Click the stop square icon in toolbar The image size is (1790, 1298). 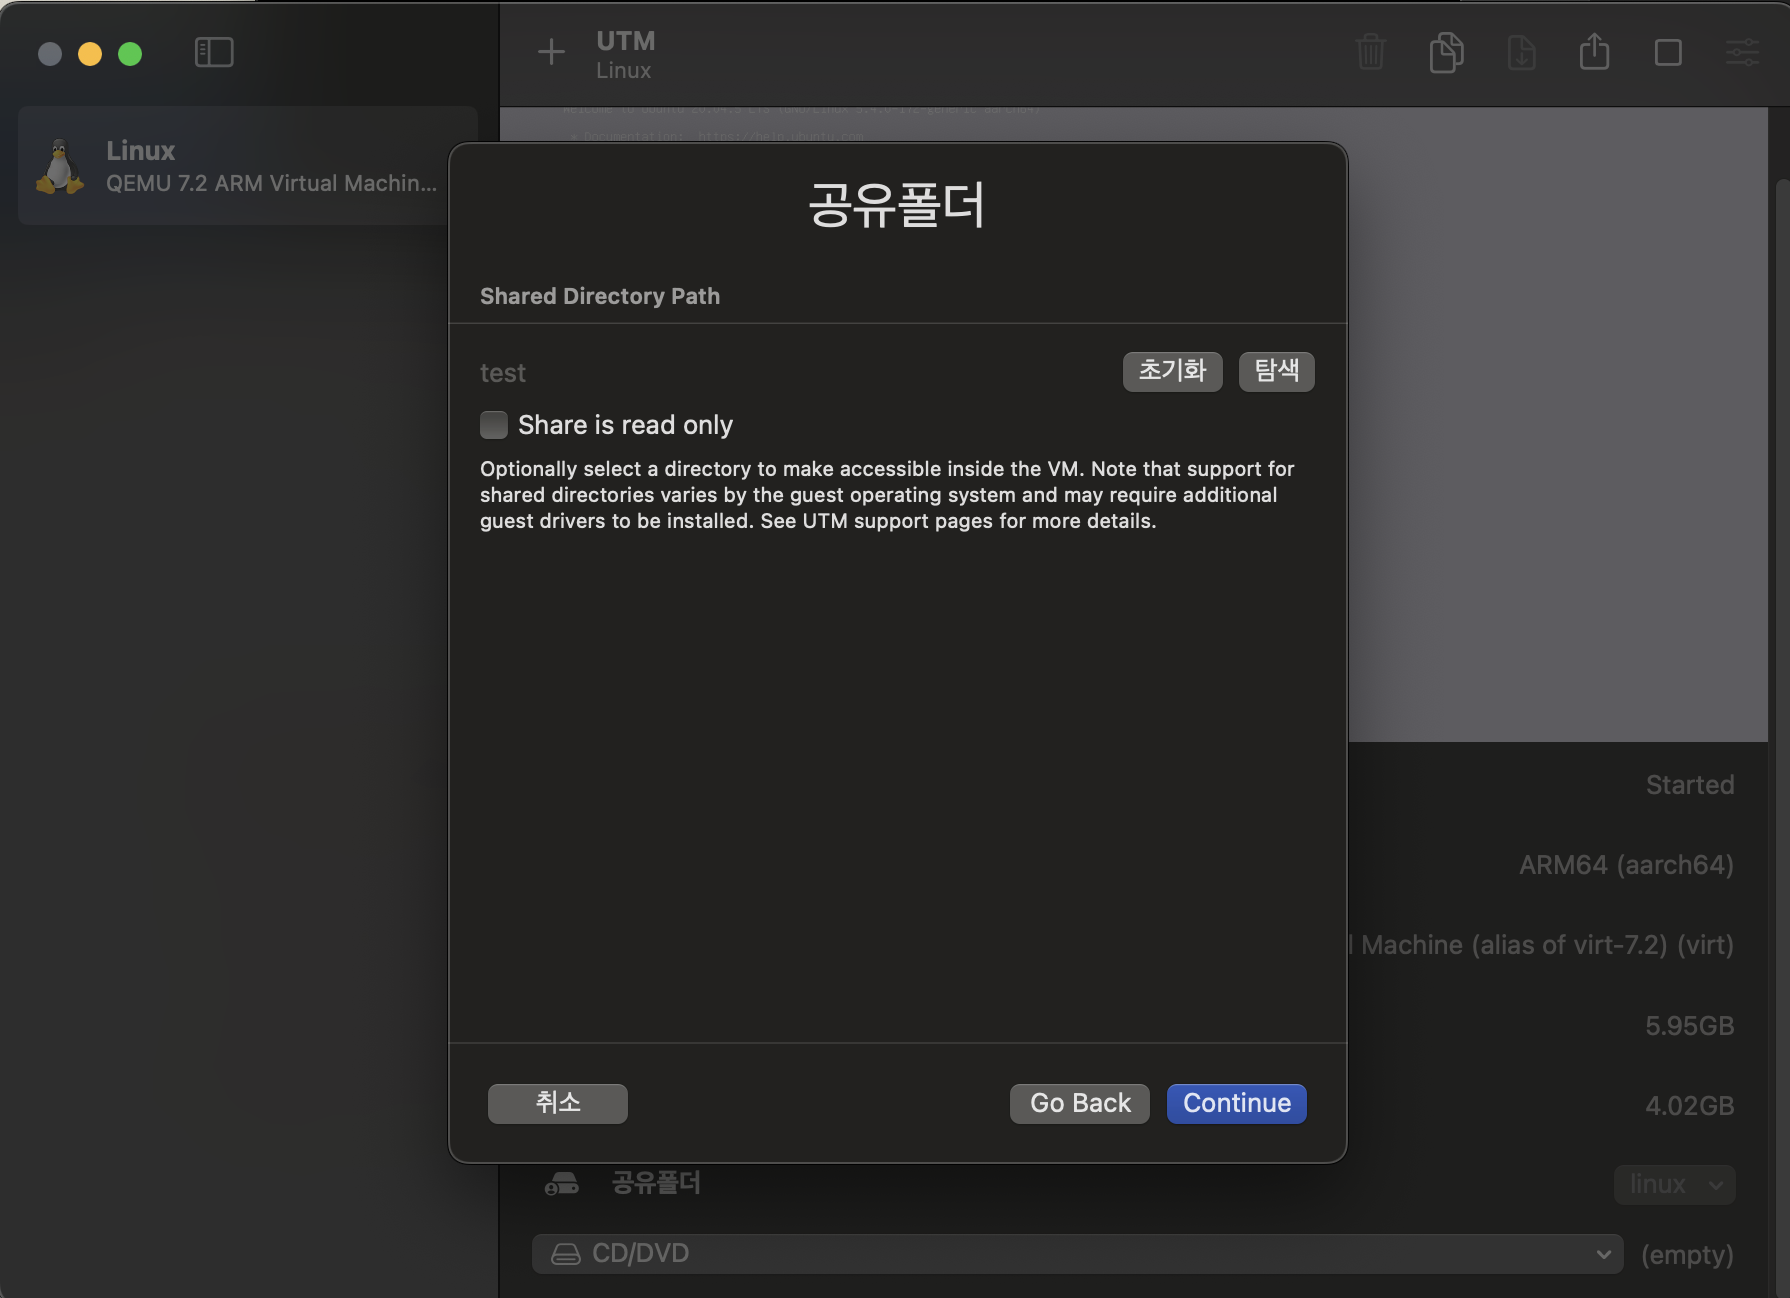click(1668, 52)
